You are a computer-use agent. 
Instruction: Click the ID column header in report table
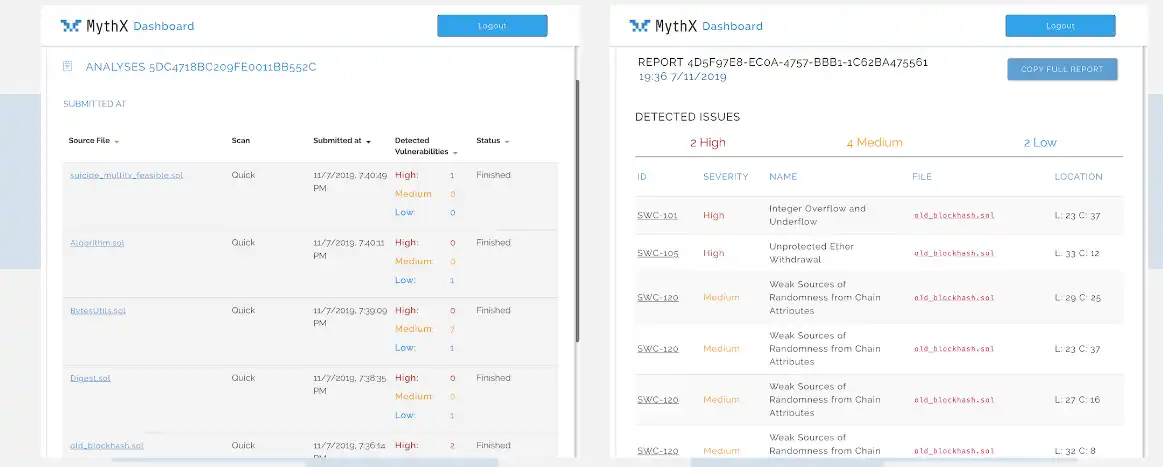(642, 176)
